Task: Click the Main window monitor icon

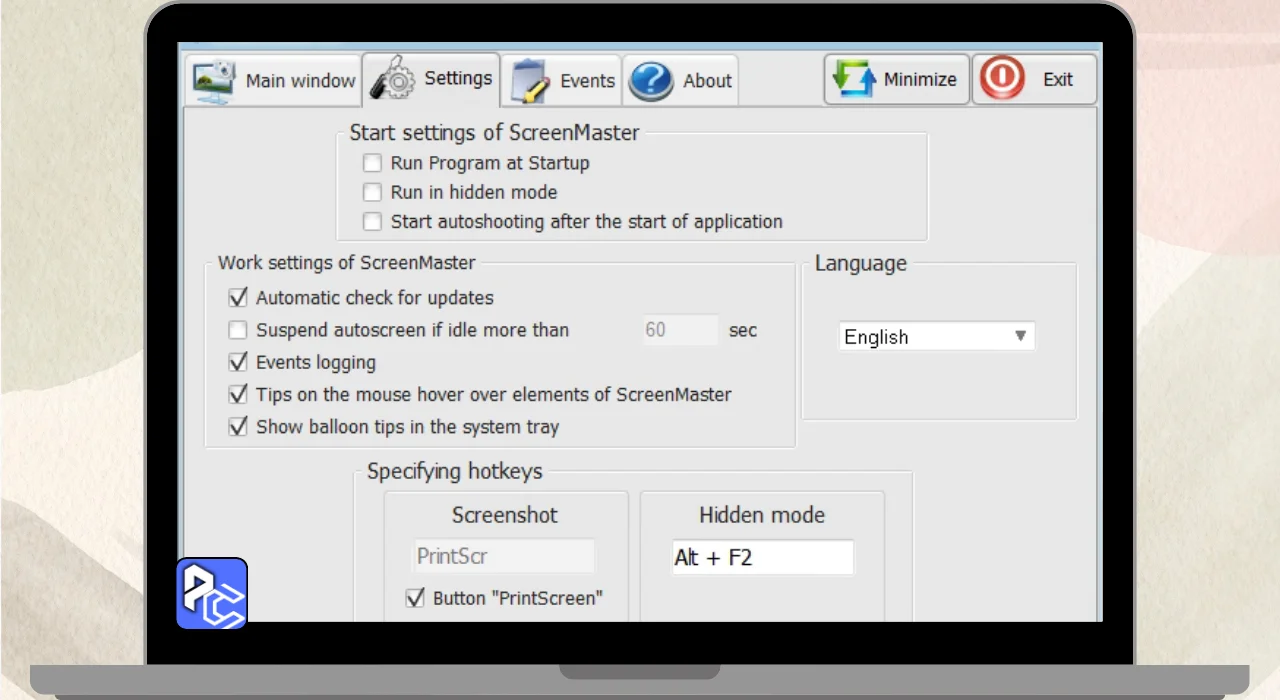Action: click(x=214, y=80)
